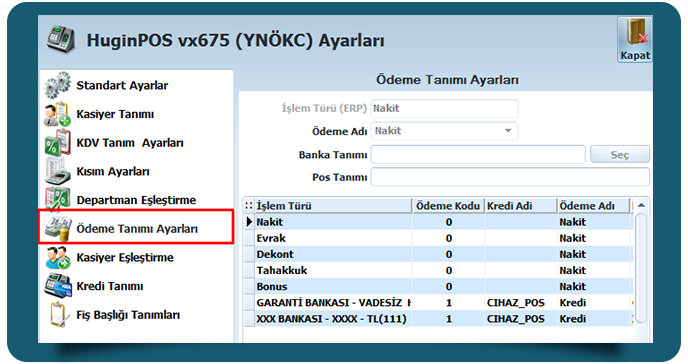Open Kısım Ayarları menu item

113,171
